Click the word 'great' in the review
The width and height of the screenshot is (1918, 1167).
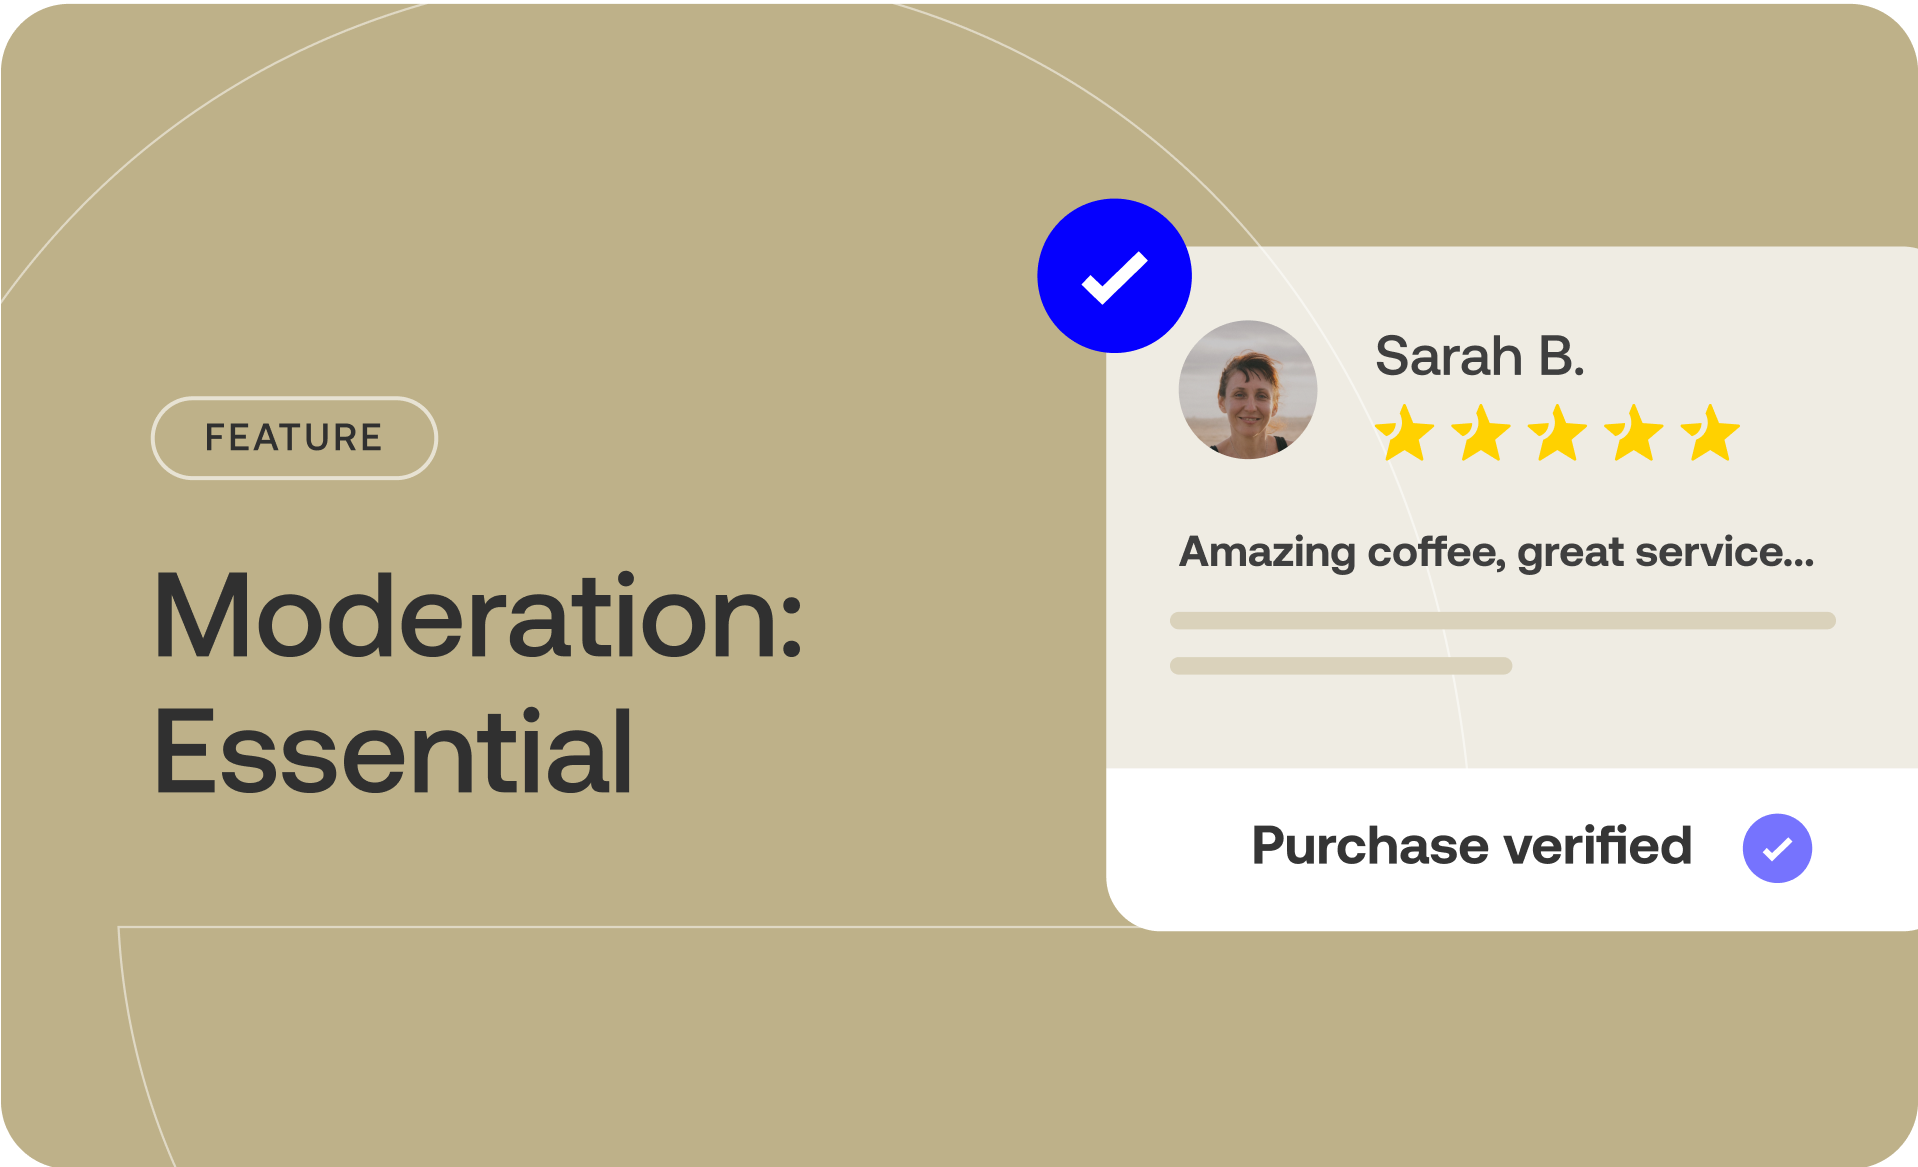pyautogui.click(x=1570, y=554)
